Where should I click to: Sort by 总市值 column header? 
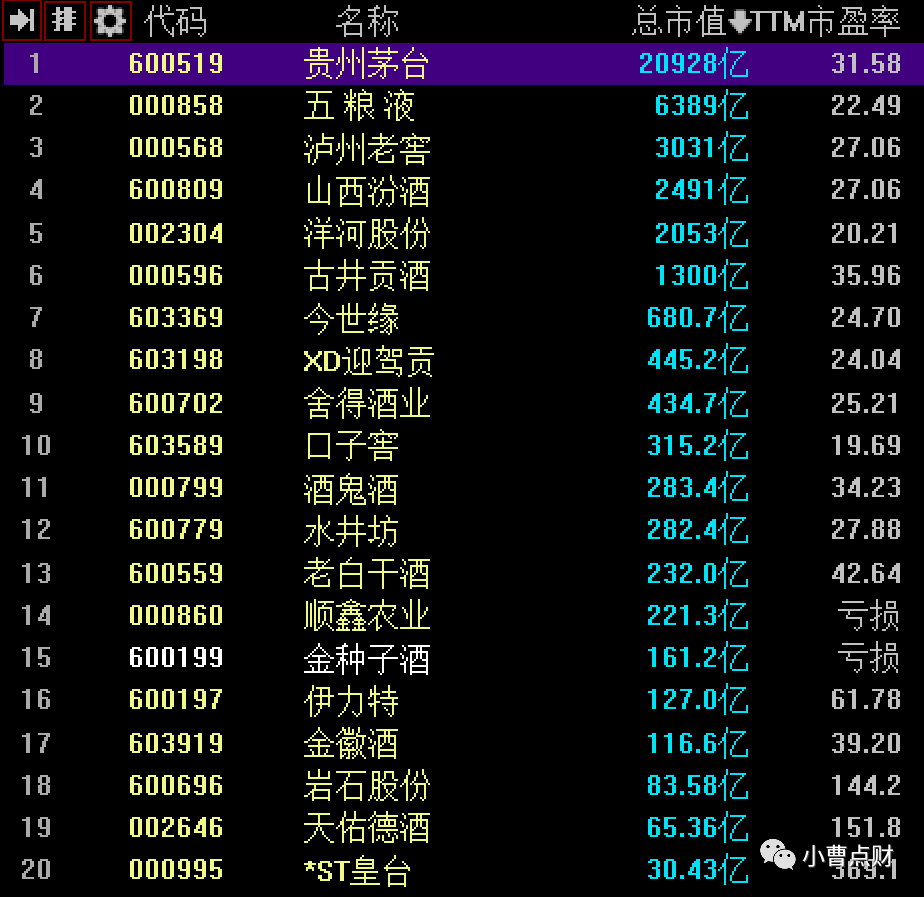[679, 21]
